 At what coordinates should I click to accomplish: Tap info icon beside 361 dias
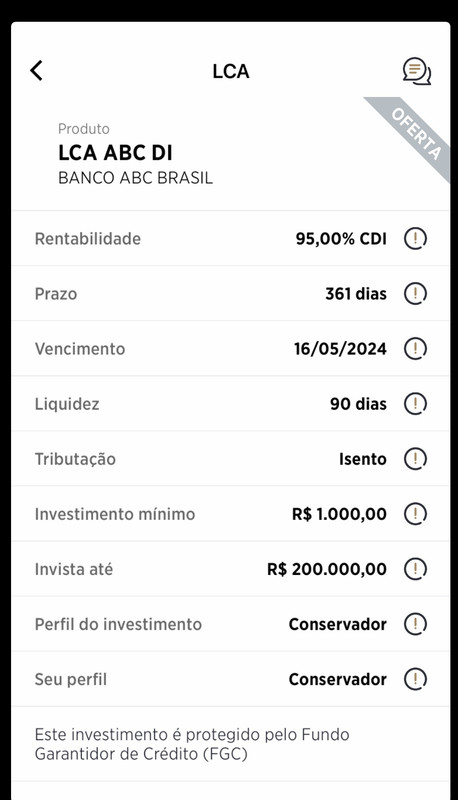pos(415,293)
